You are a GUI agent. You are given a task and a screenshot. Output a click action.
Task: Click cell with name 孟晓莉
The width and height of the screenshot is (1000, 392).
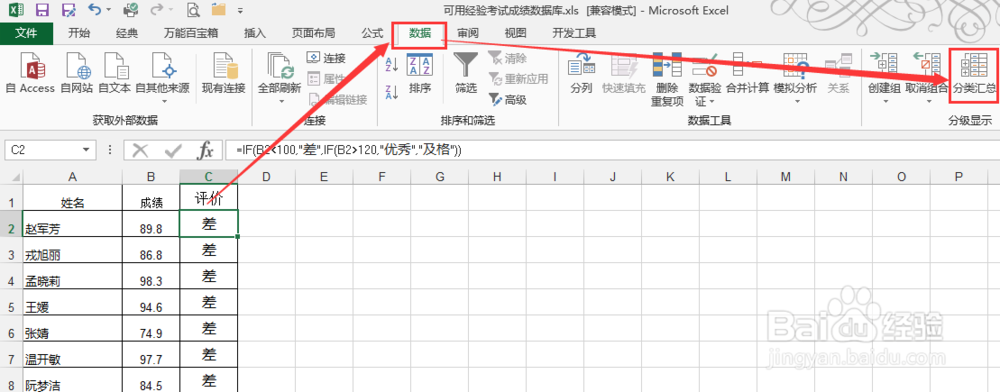tap(72, 277)
